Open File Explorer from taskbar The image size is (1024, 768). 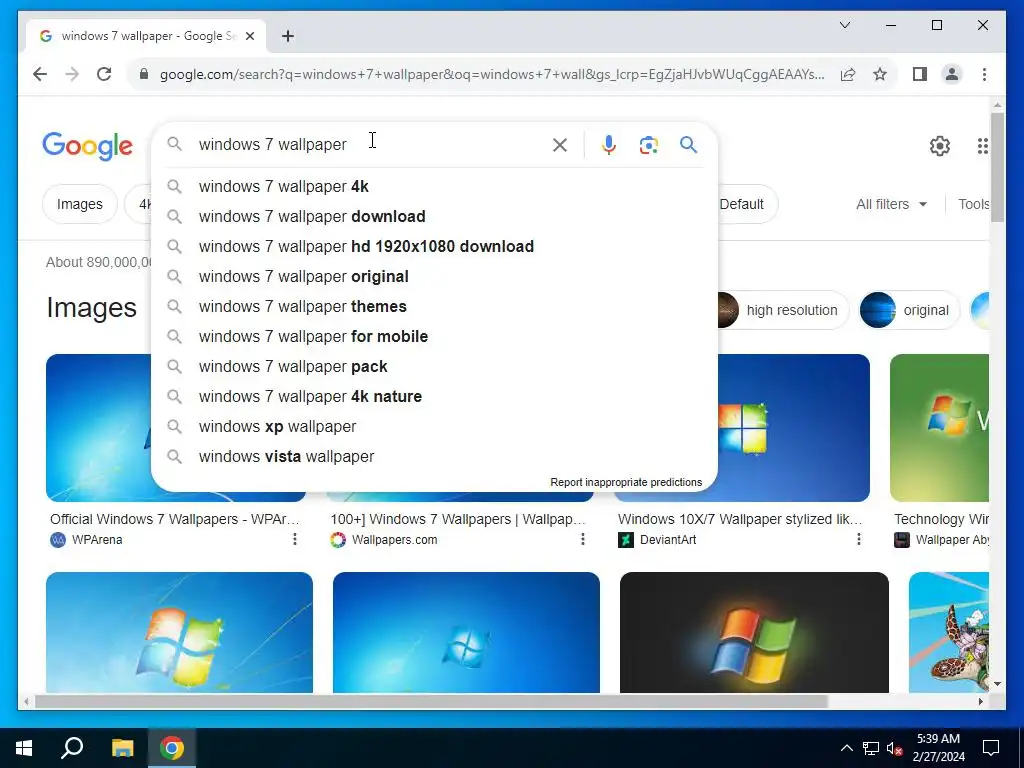[122, 748]
